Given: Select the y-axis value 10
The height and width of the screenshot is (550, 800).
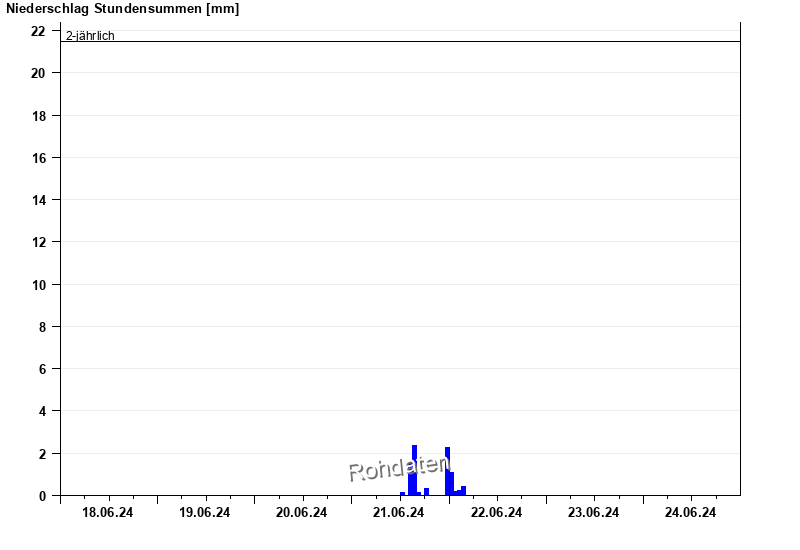Looking at the screenshot, I should click(x=38, y=285).
